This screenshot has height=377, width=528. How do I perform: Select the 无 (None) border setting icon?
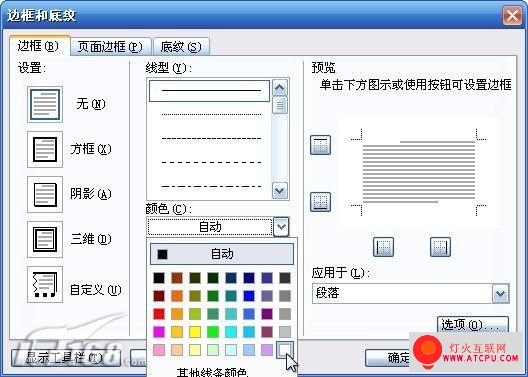pyautogui.click(x=45, y=104)
